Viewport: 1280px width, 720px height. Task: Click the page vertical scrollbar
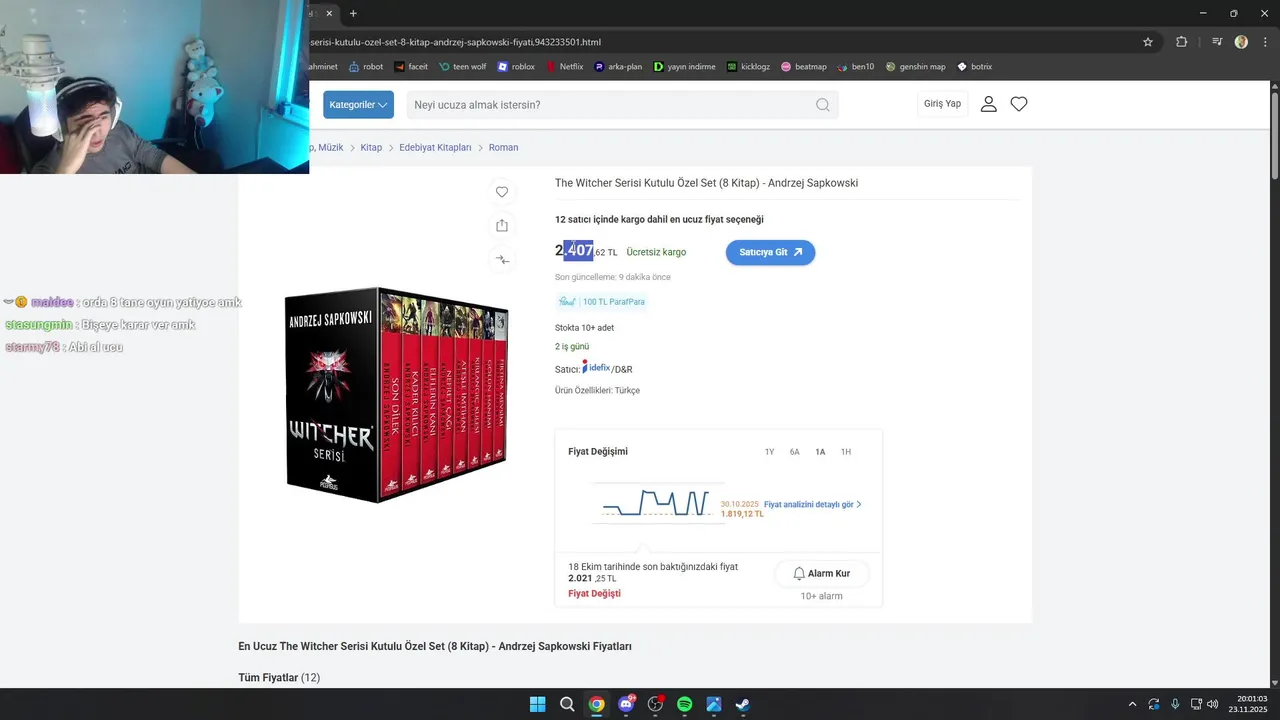coord(1275,135)
